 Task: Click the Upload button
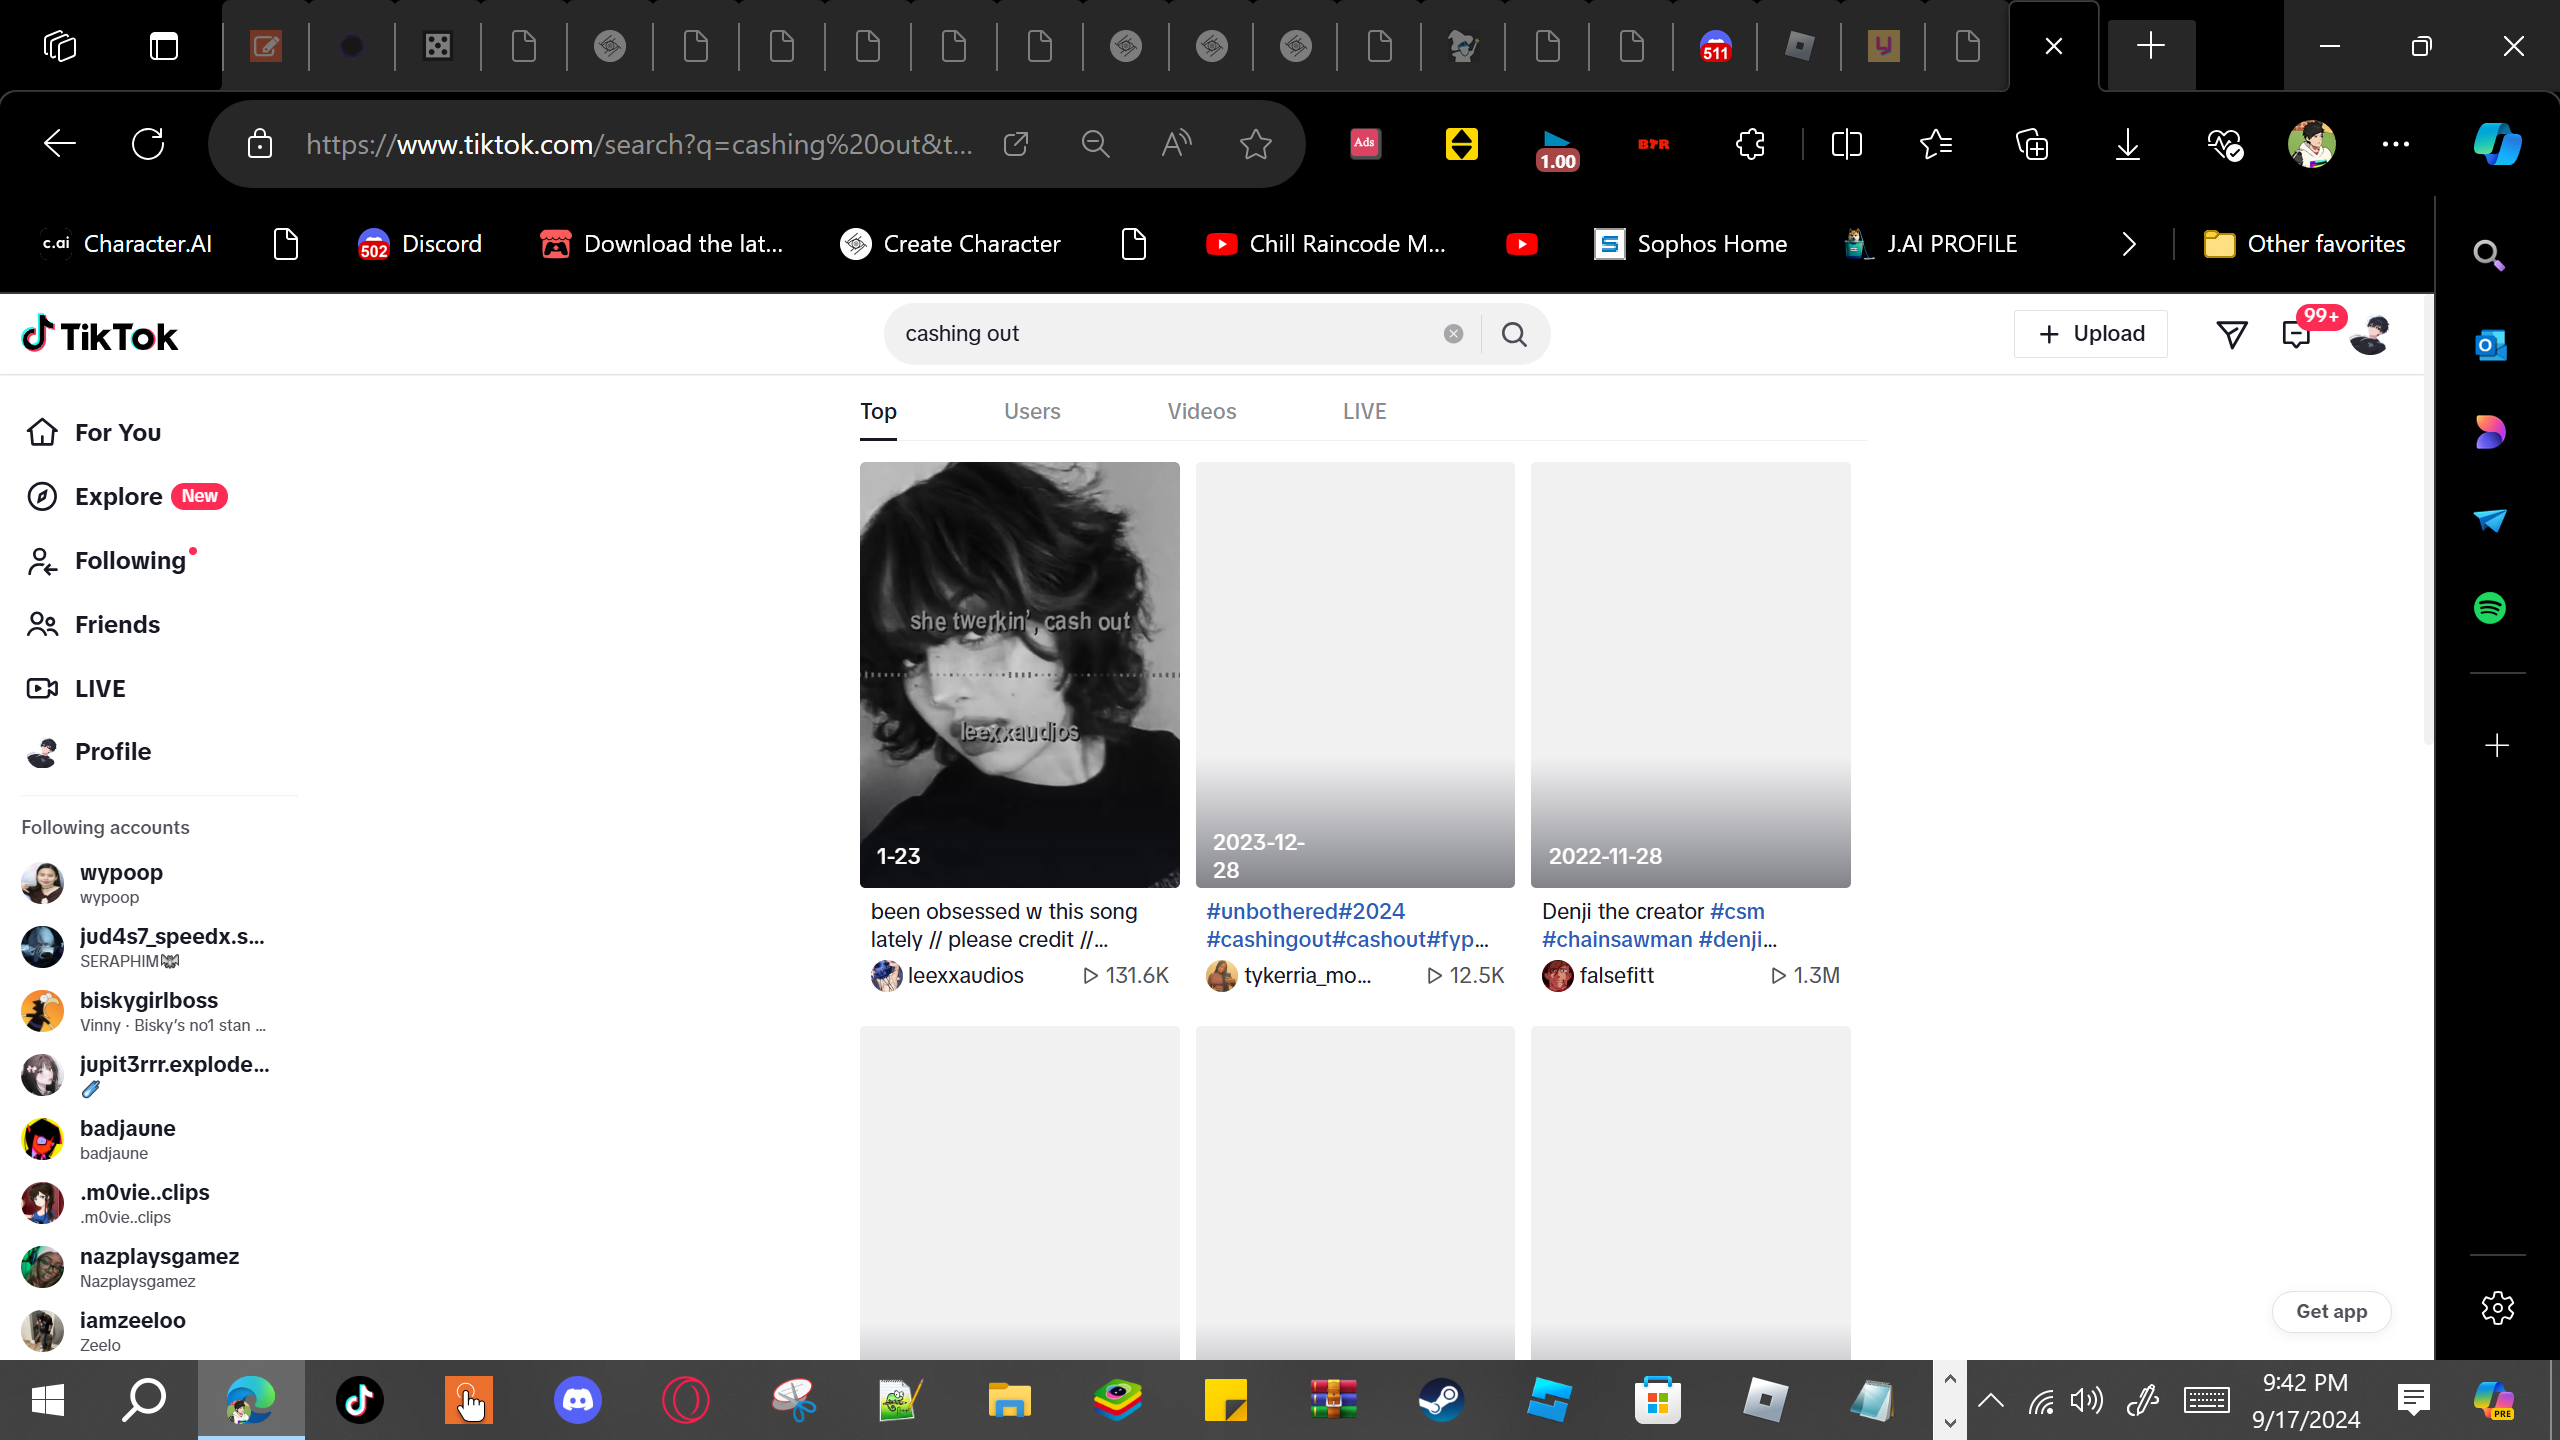pyautogui.click(x=2090, y=334)
